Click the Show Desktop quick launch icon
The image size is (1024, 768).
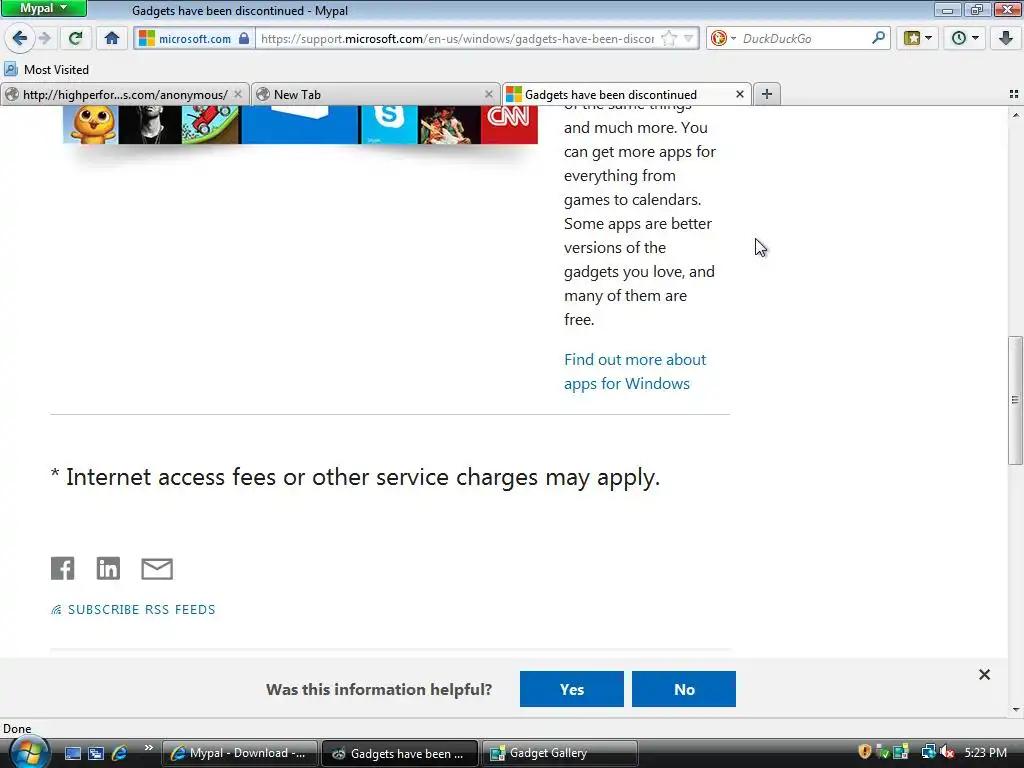[72, 753]
